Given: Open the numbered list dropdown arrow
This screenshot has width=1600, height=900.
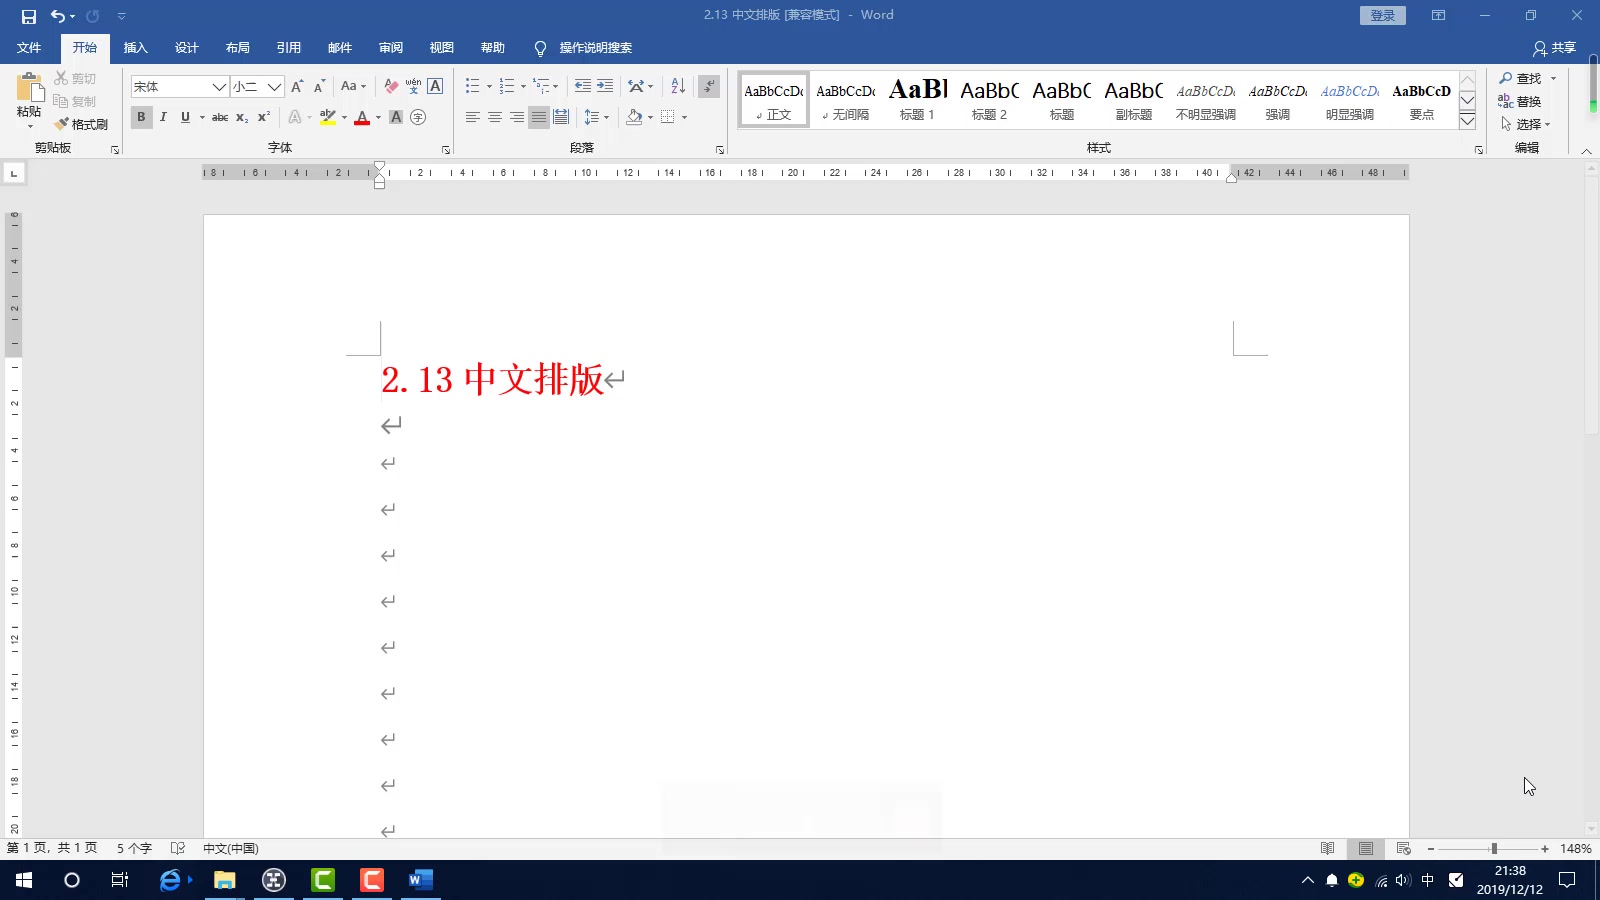Looking at the screenshot, I should 523,87.
